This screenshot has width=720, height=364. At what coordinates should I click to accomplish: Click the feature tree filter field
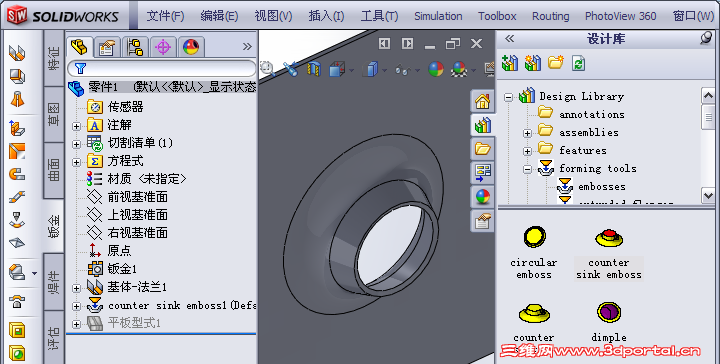162,69
